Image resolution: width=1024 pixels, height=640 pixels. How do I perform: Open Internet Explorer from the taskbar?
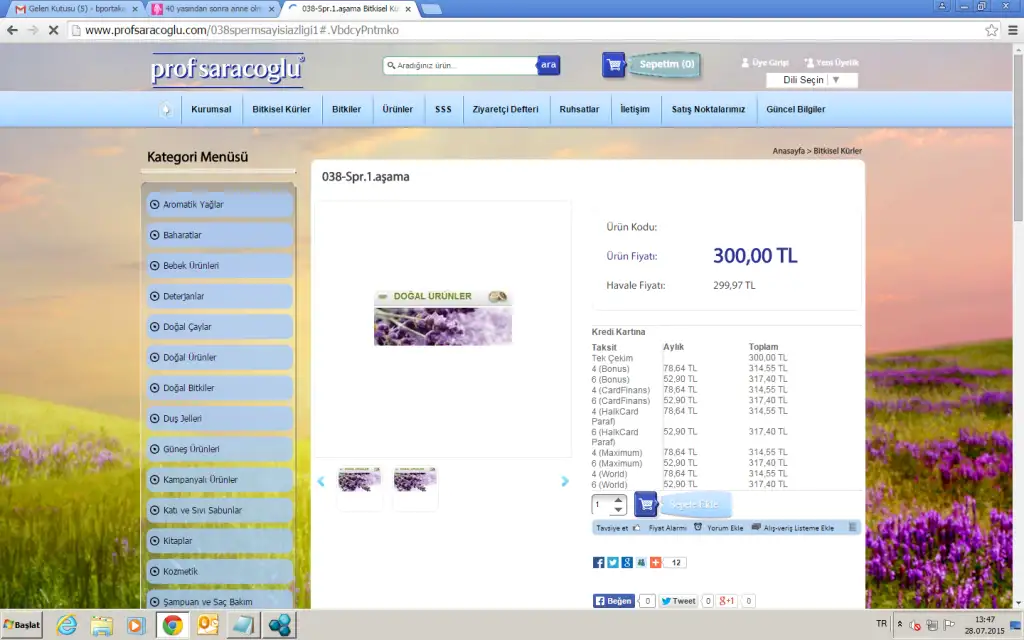tap(67, 625)
